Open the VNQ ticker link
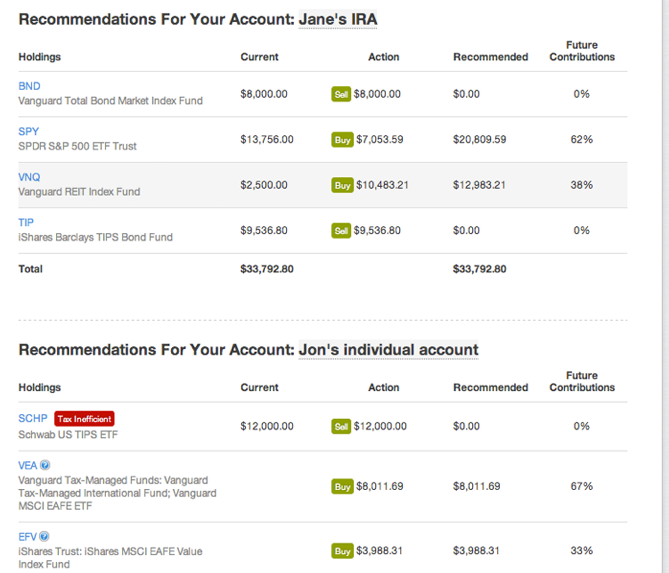 click(29, 177)
